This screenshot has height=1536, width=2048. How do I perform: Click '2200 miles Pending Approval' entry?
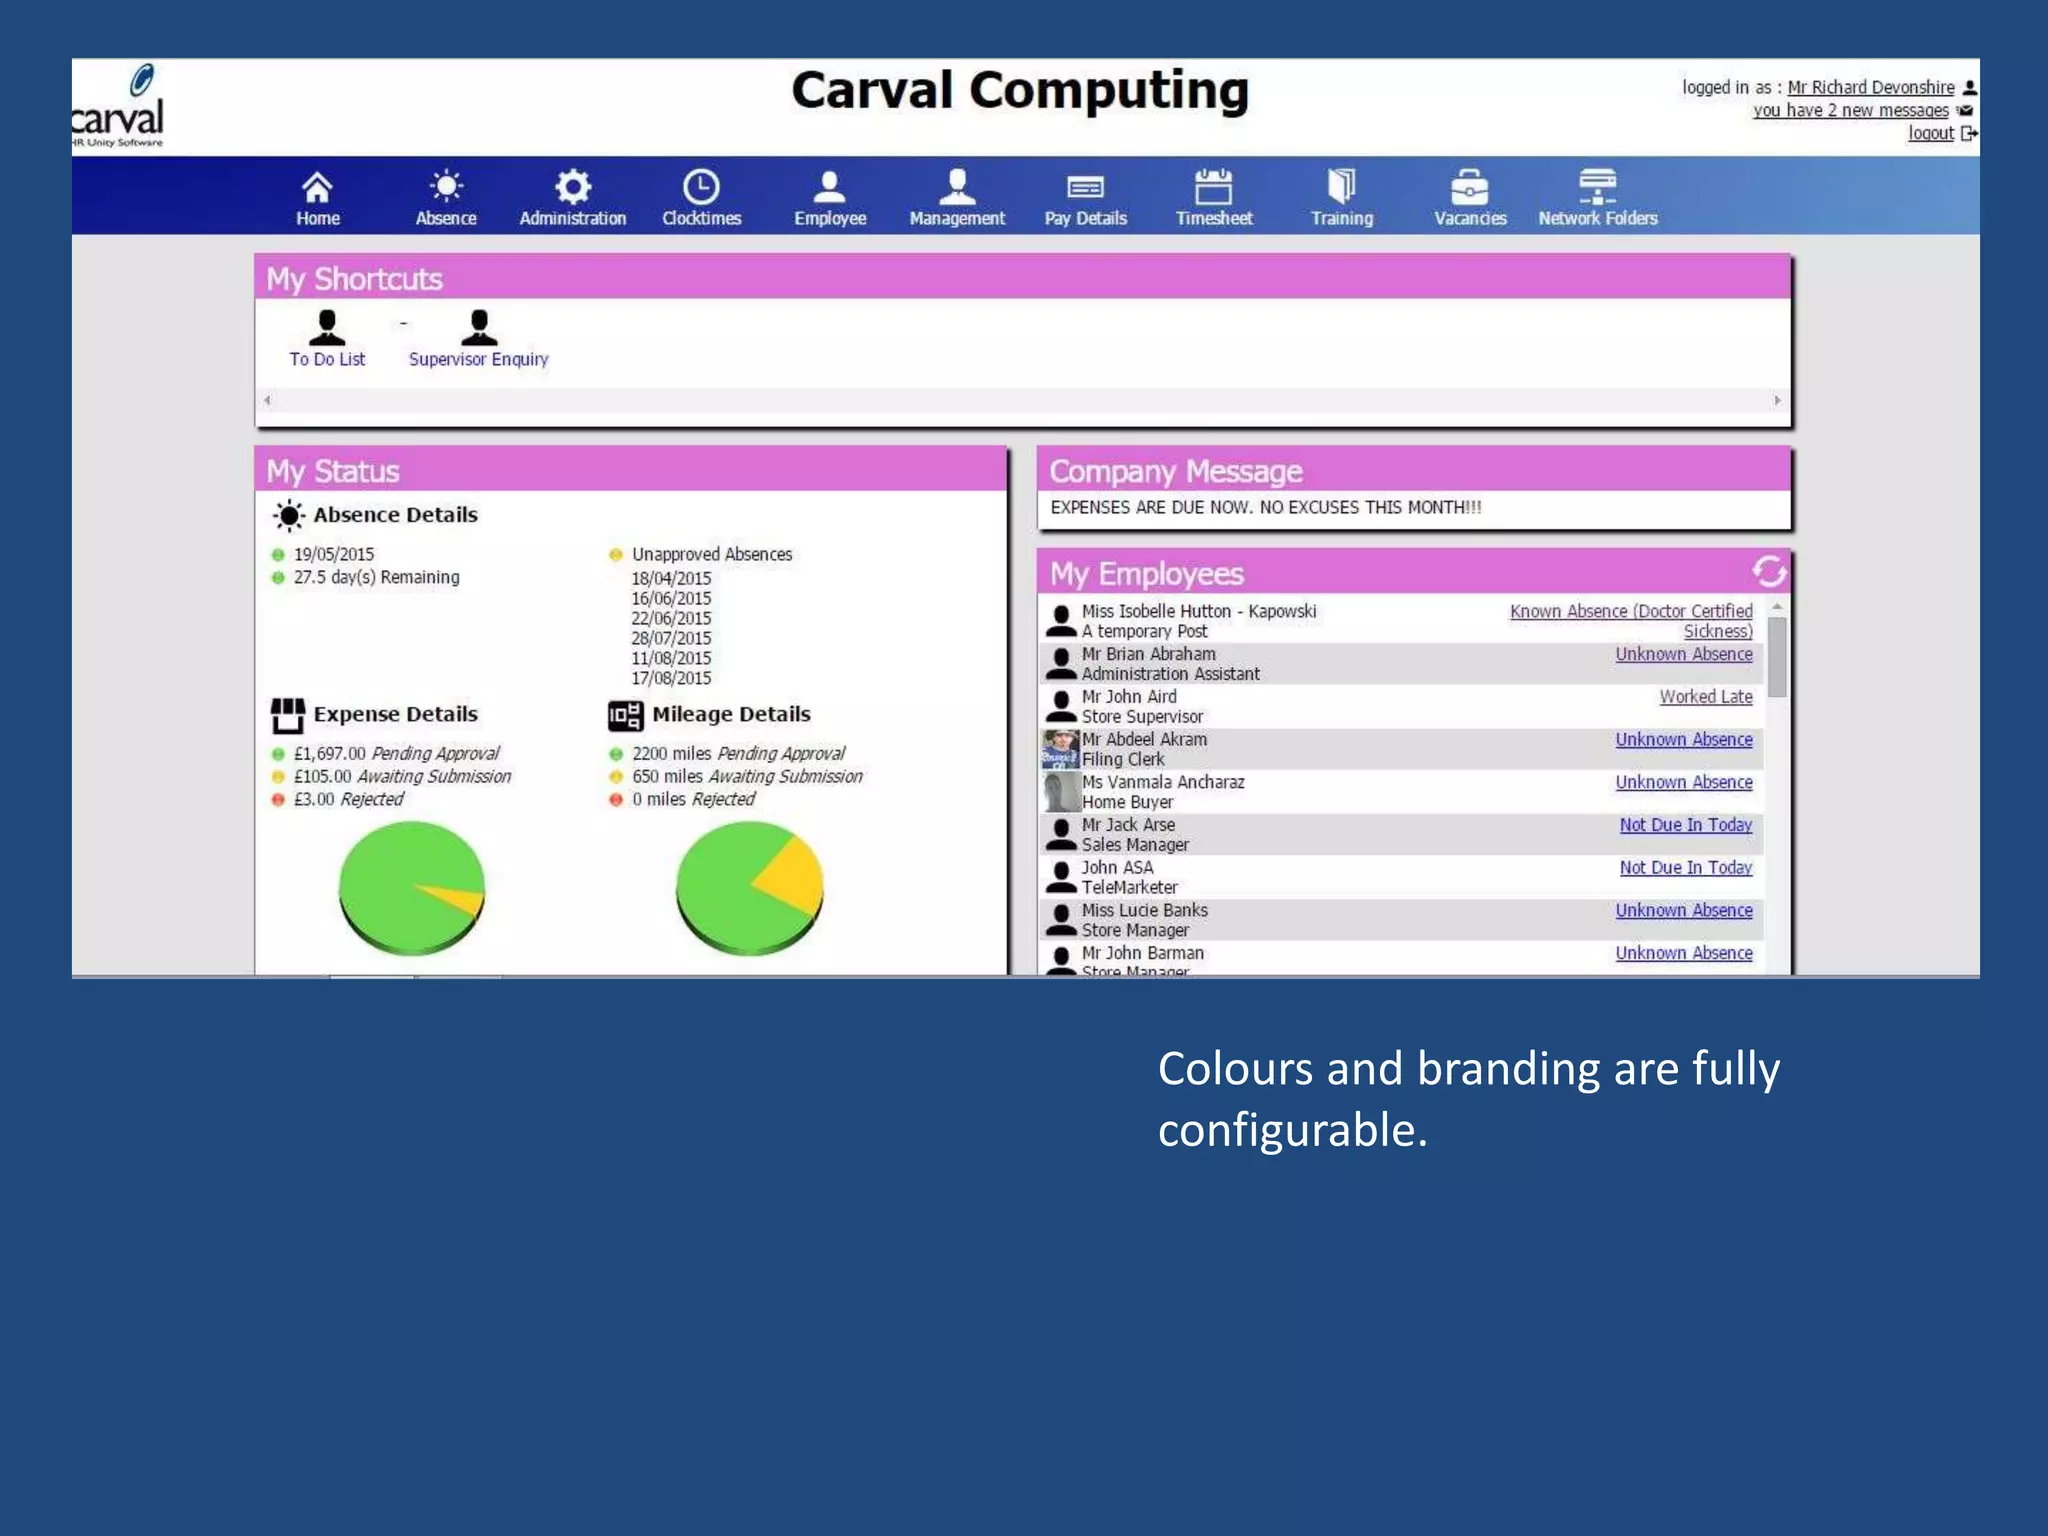(738, 754)
